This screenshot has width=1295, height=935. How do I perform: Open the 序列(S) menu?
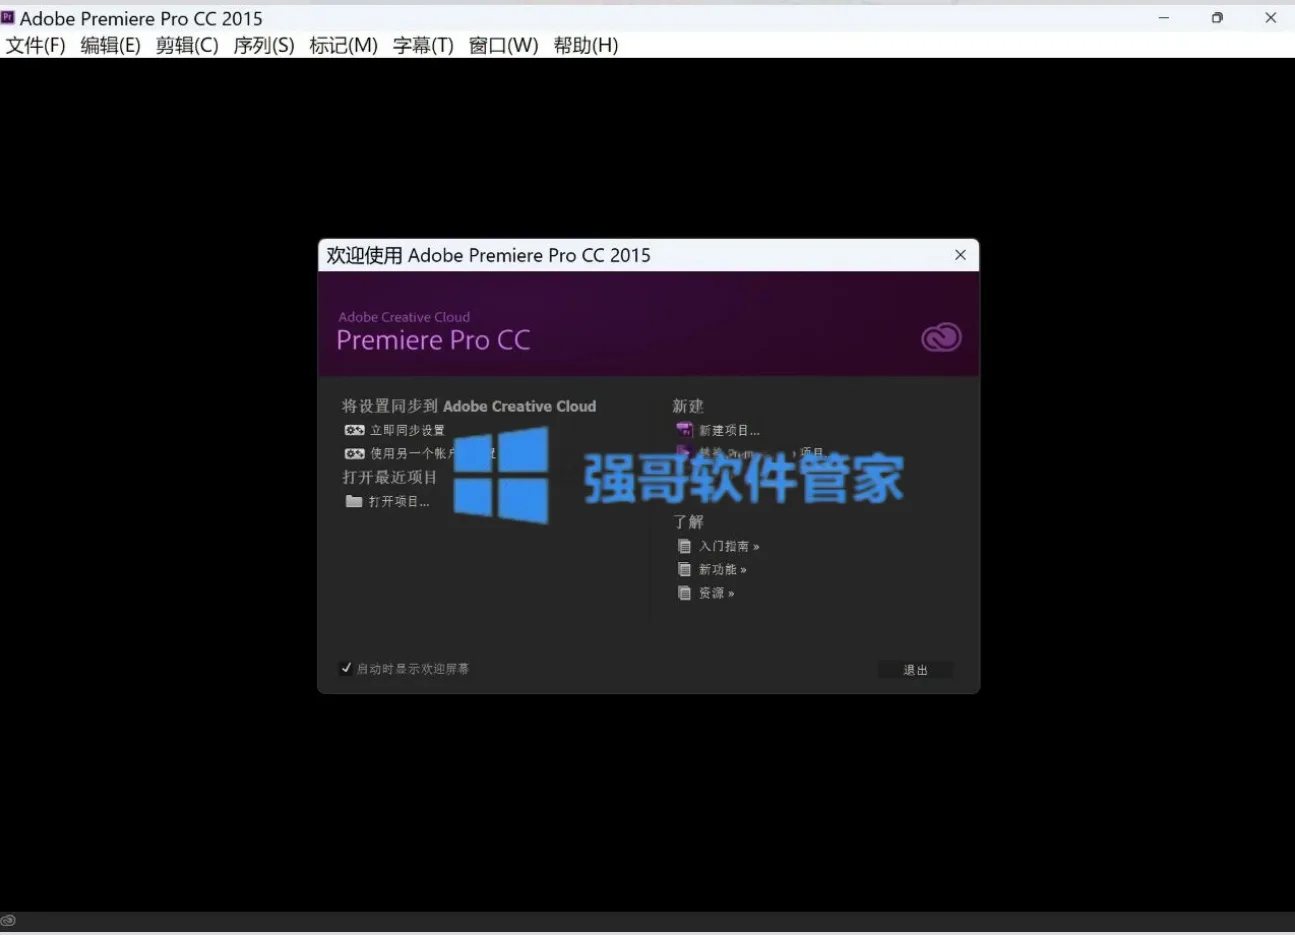click(x=264, y=45)
